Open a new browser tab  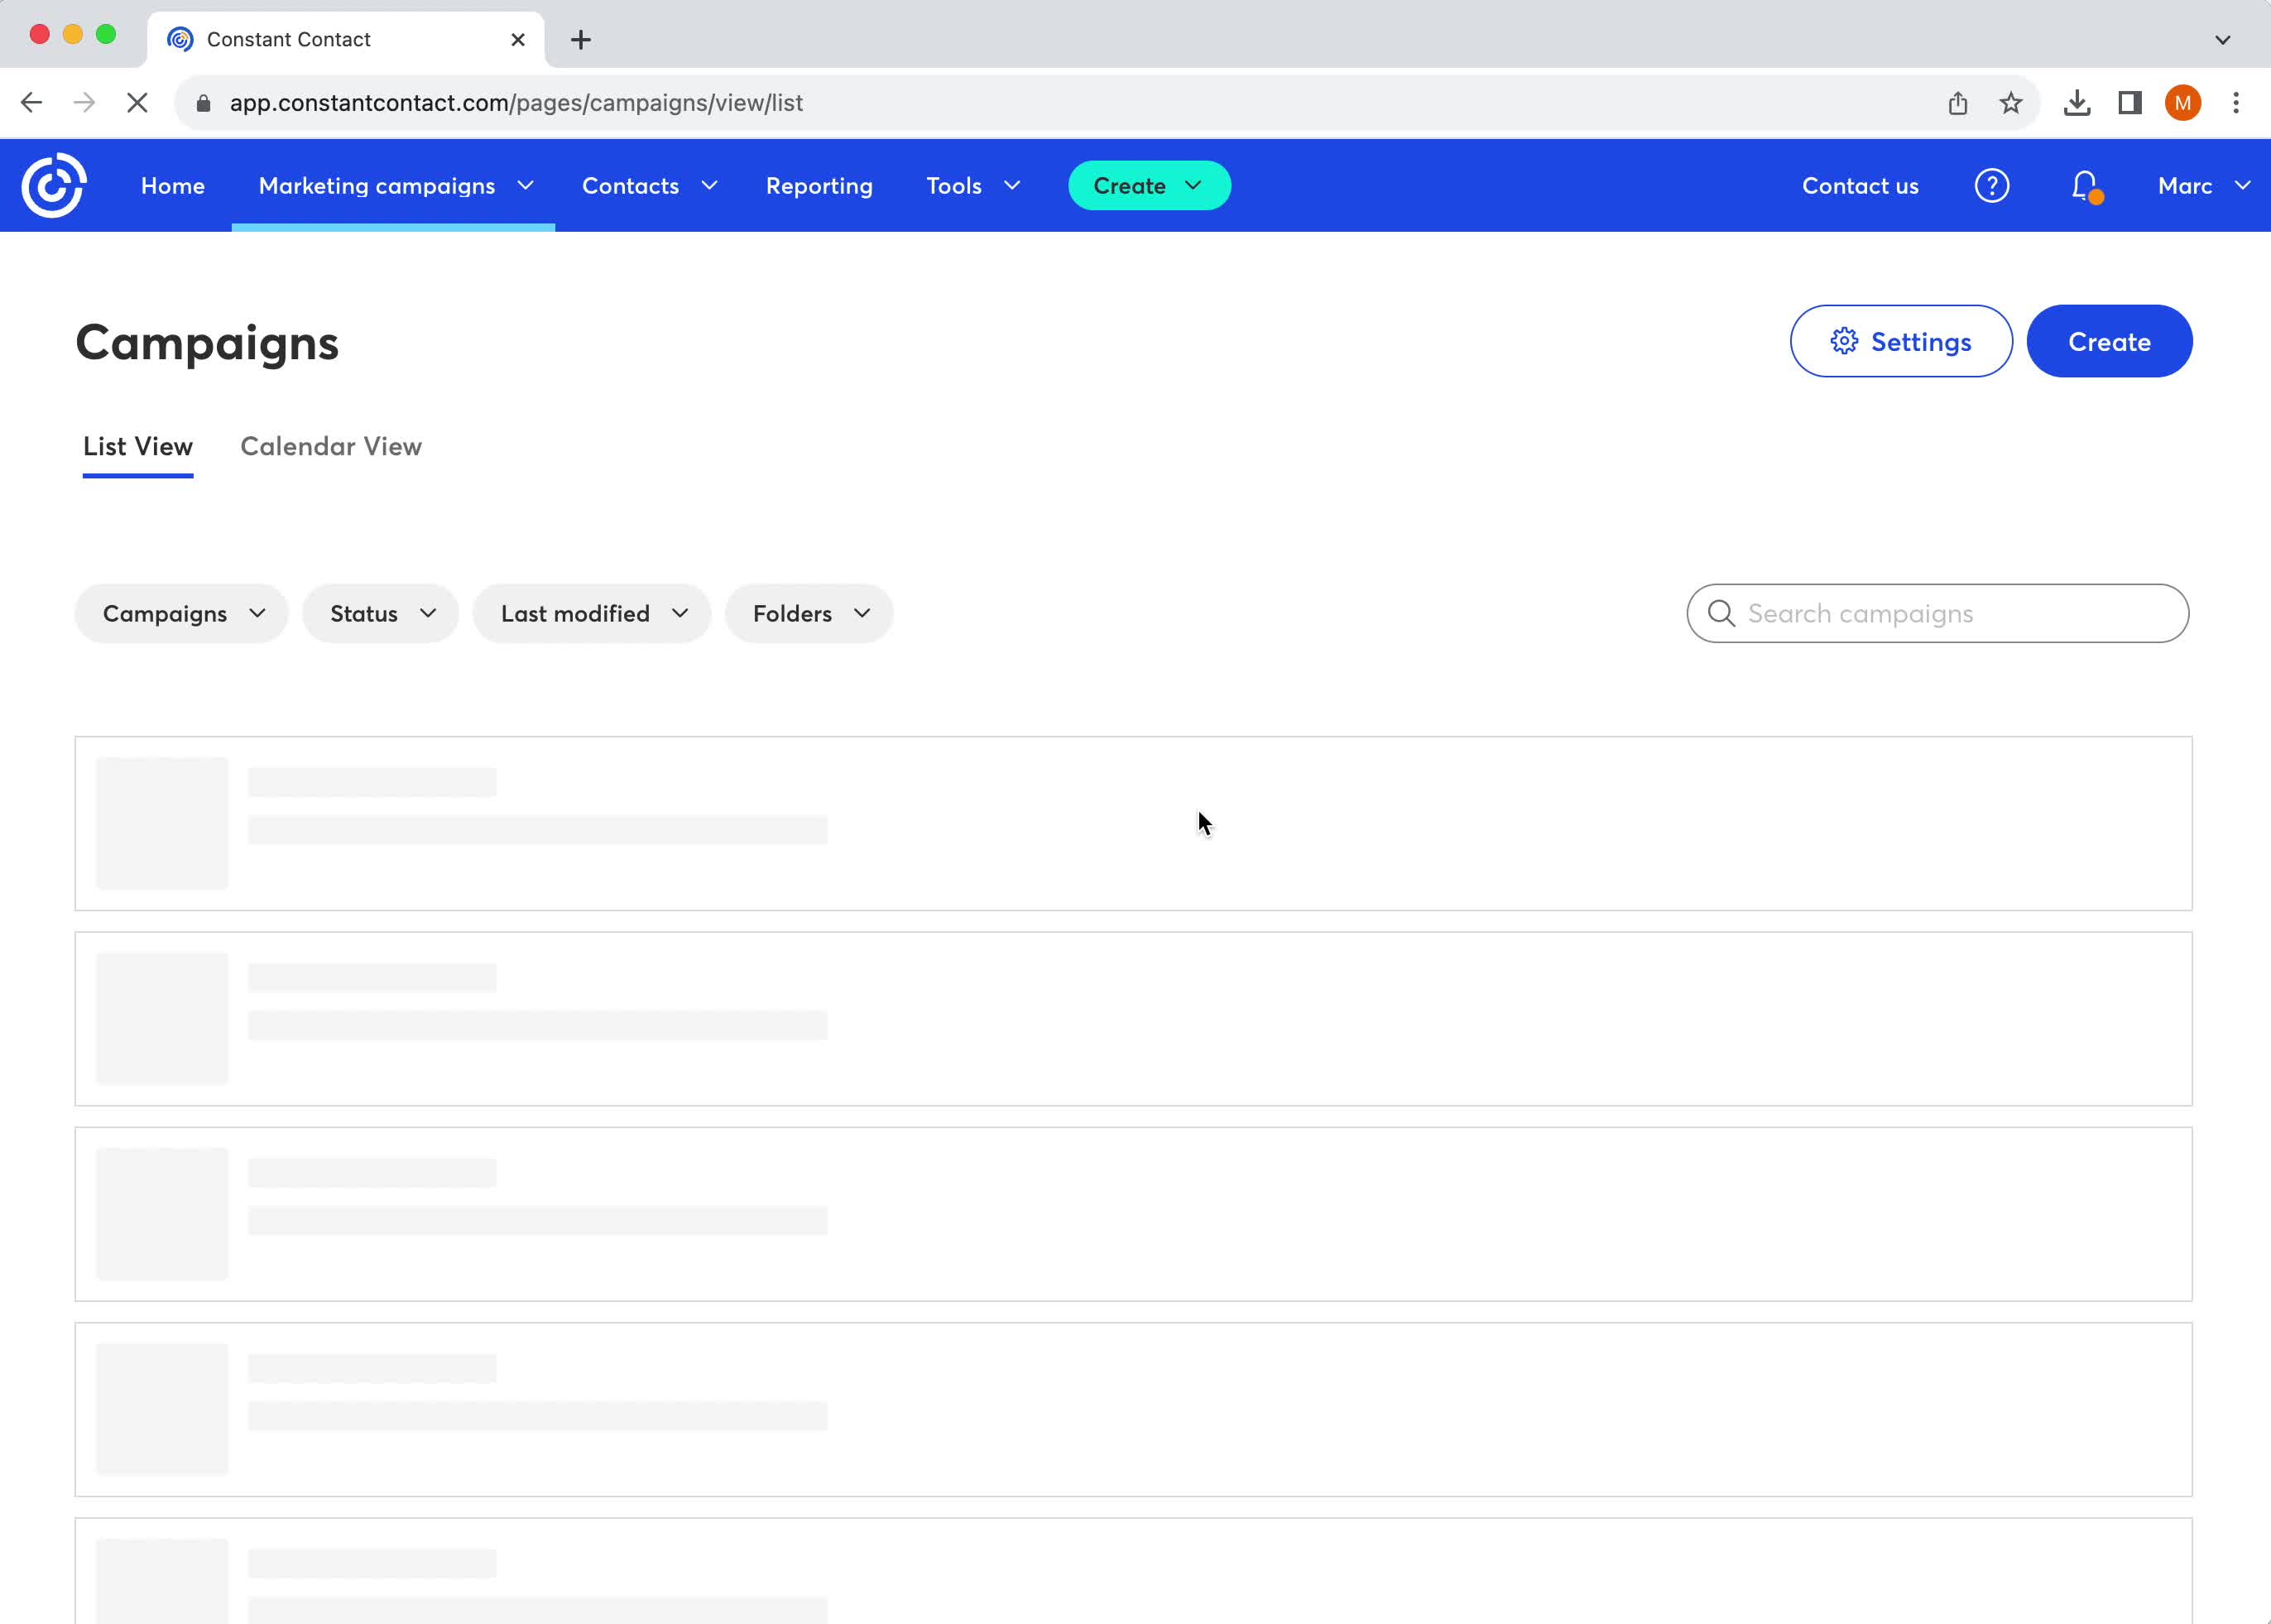pyautogui.click(x=581, y=40)
